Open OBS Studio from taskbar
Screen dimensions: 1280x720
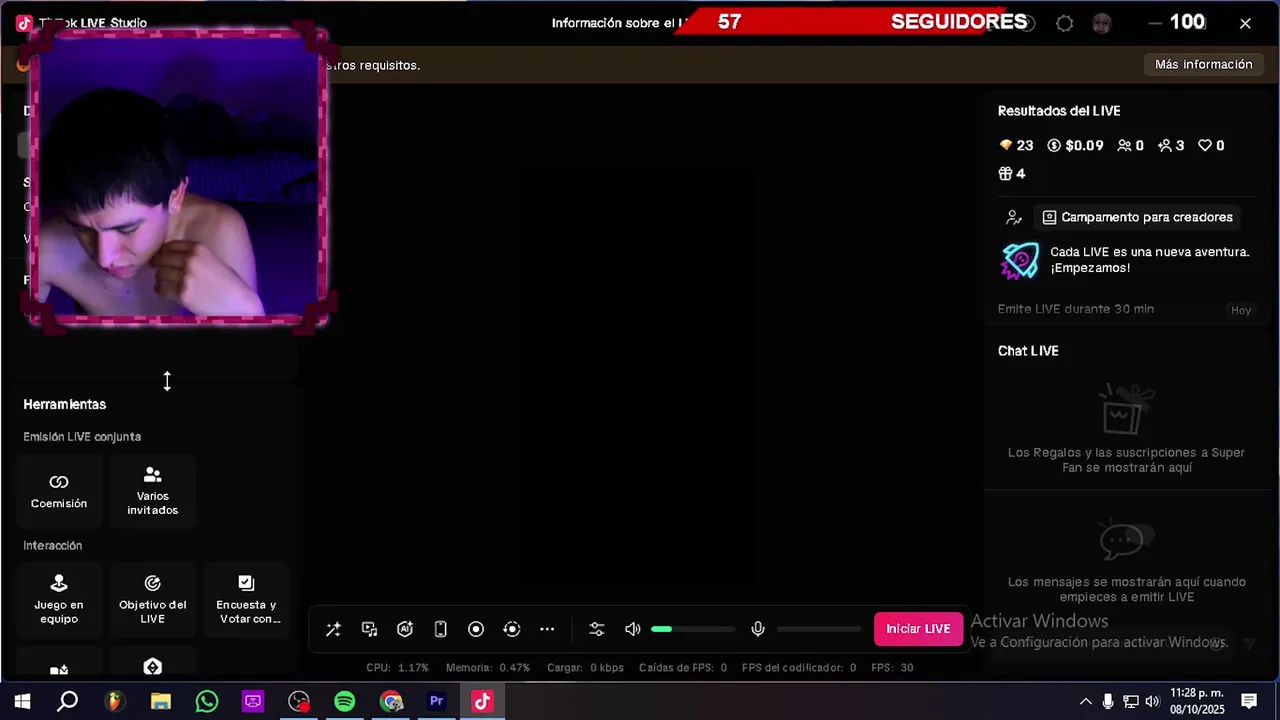(x=299, y=702)
